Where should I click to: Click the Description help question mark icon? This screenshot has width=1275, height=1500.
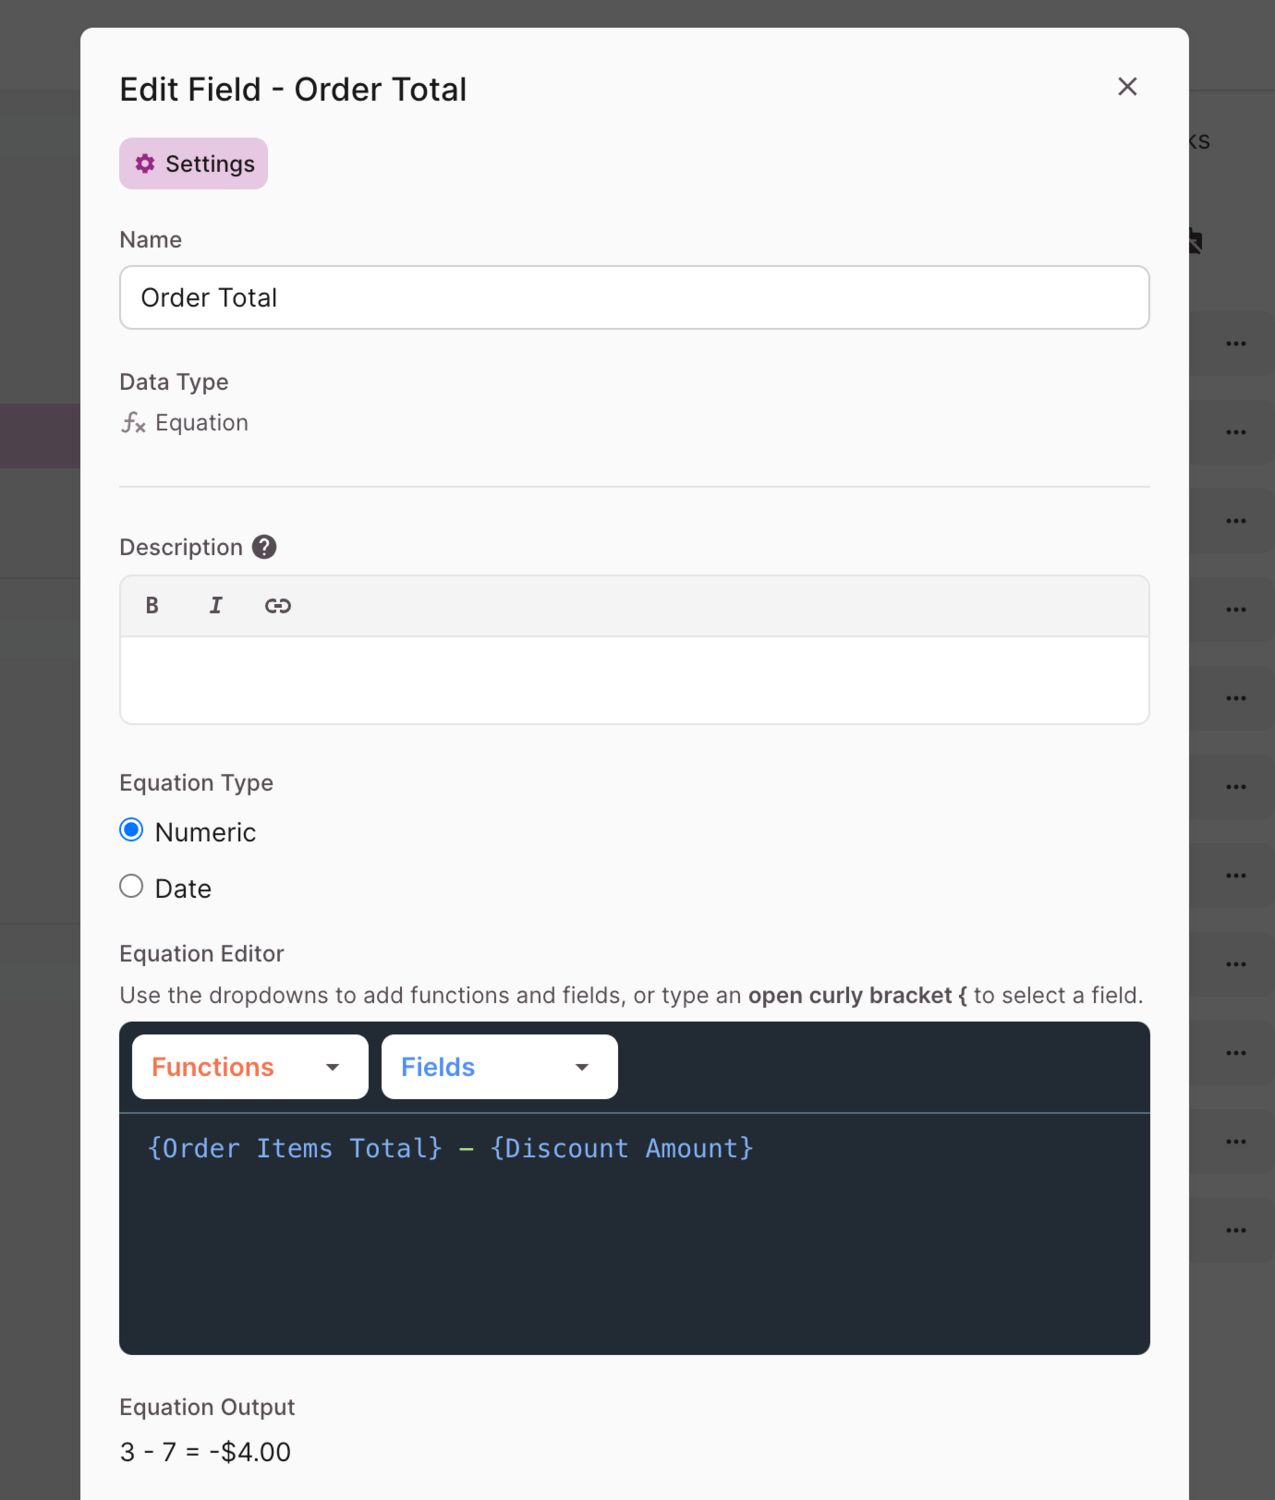[x=263, y=546]
